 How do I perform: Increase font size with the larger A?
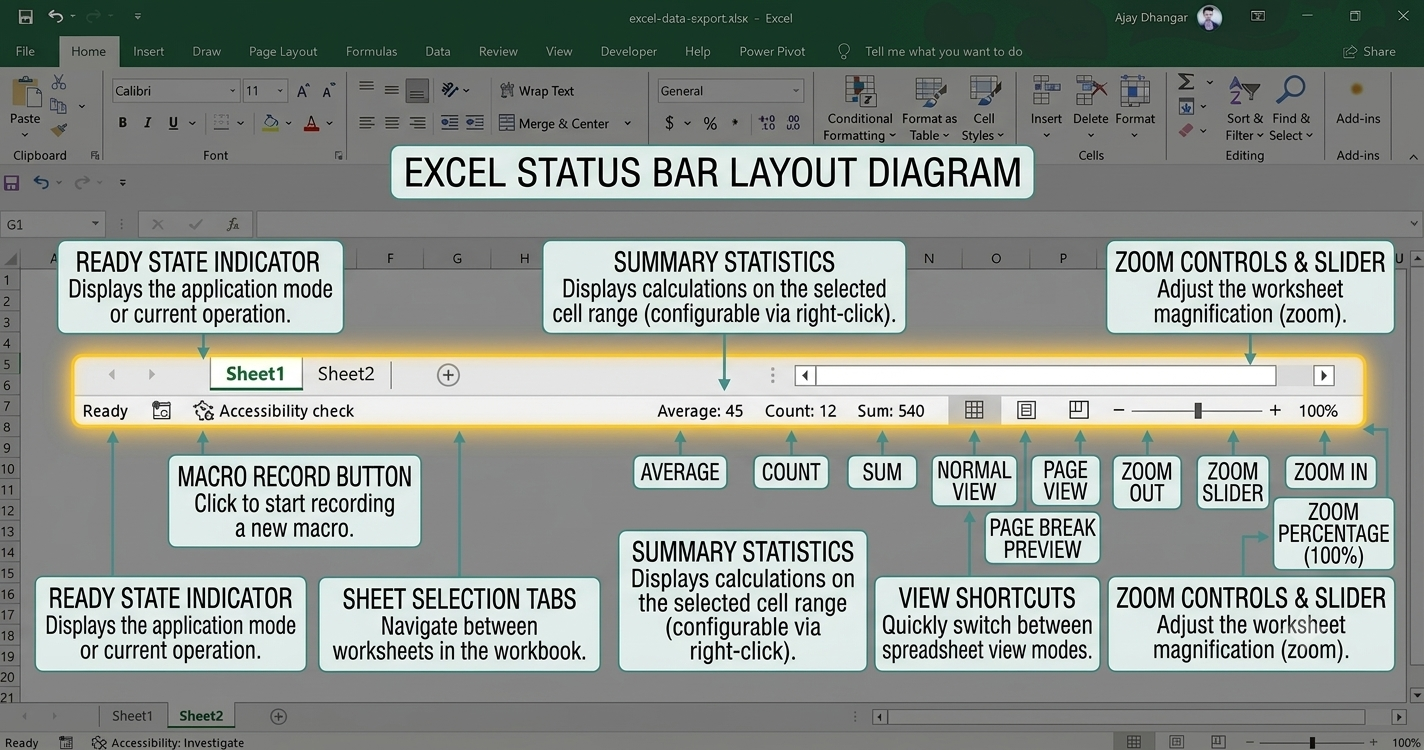[x=304, y=91]
